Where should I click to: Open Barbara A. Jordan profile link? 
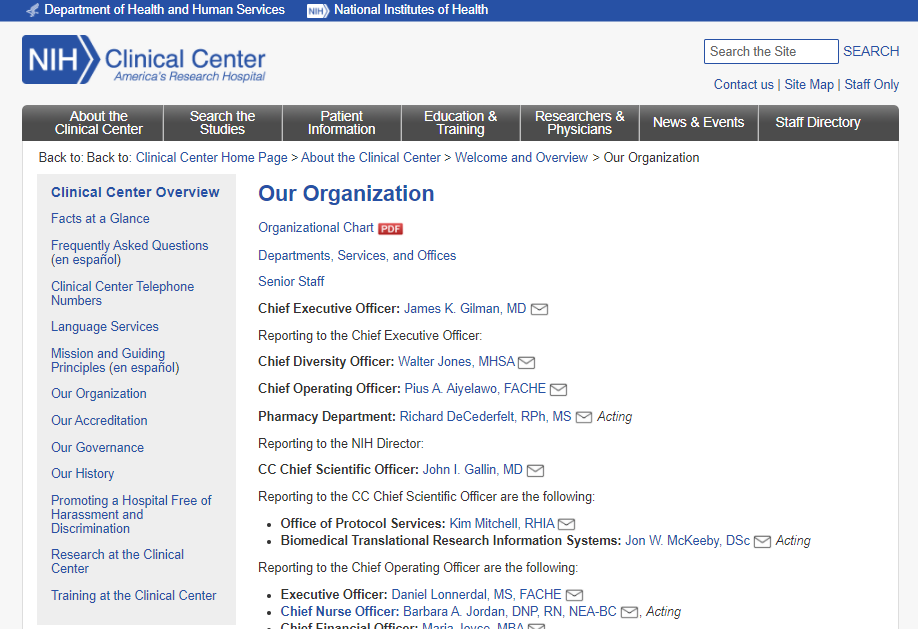[510, 611]
